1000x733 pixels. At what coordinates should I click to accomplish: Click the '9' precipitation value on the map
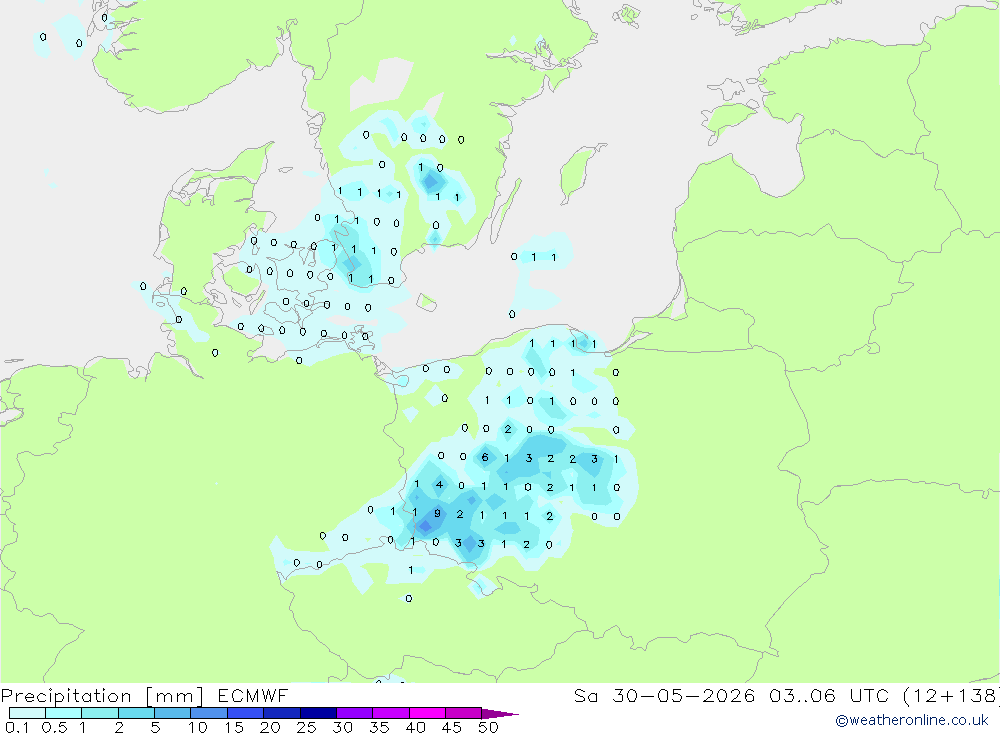[437, 514]
